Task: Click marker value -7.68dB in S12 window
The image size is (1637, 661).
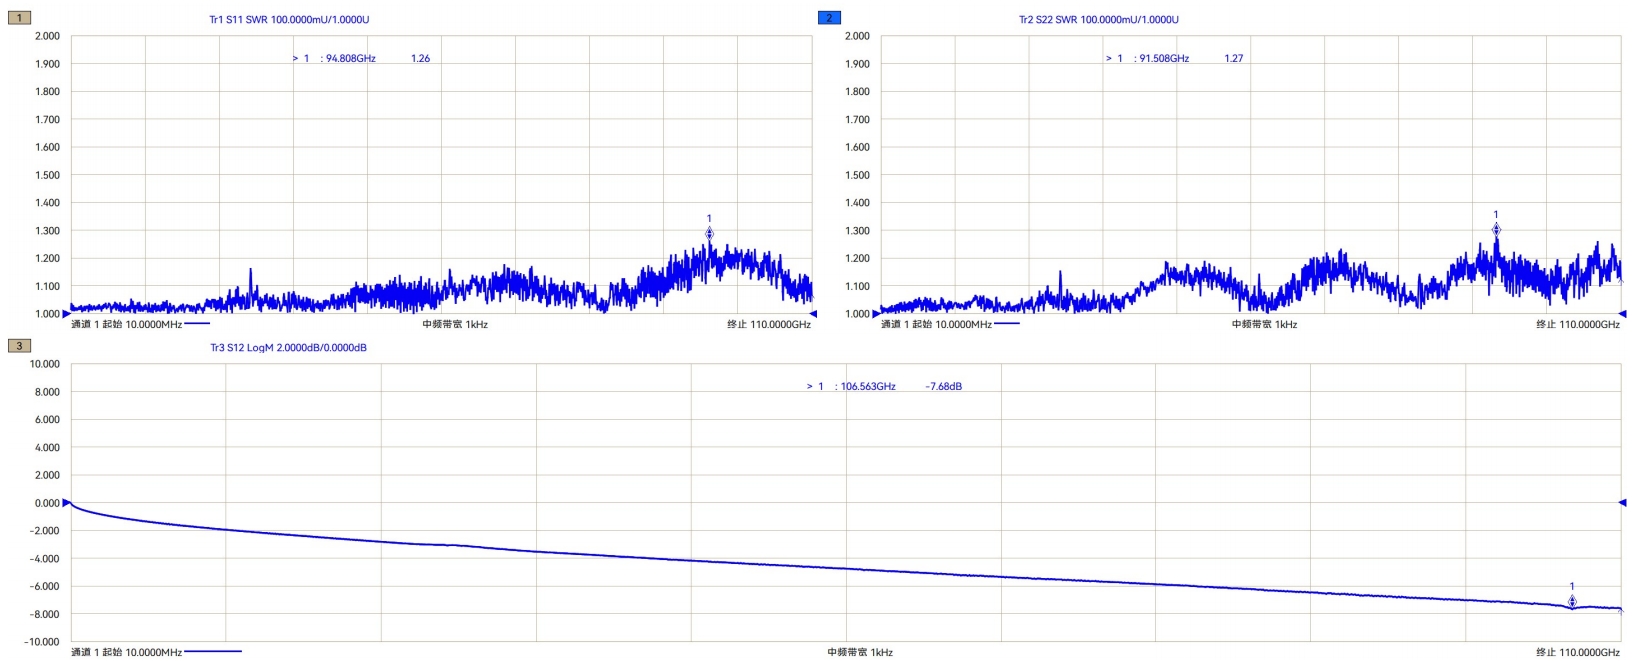Action: point(943,387)
